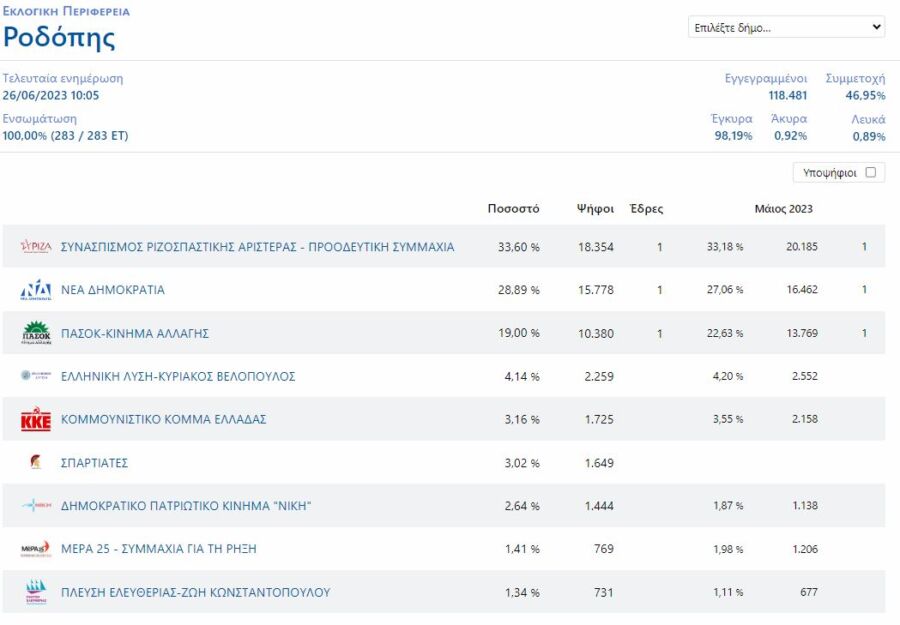Click the Ροδόπης region heading
900x625 pixels.
[x=59, y=37]
